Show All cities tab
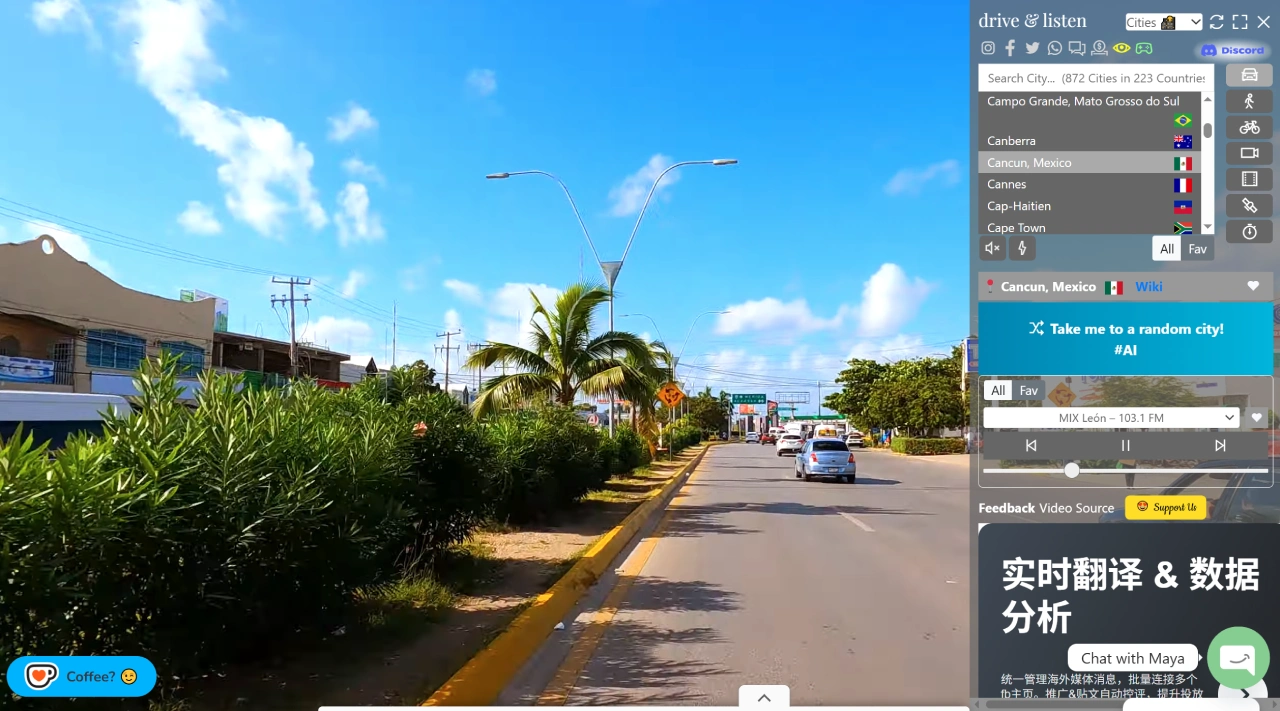1280x711 pixels. click(x=1167, y=249)
